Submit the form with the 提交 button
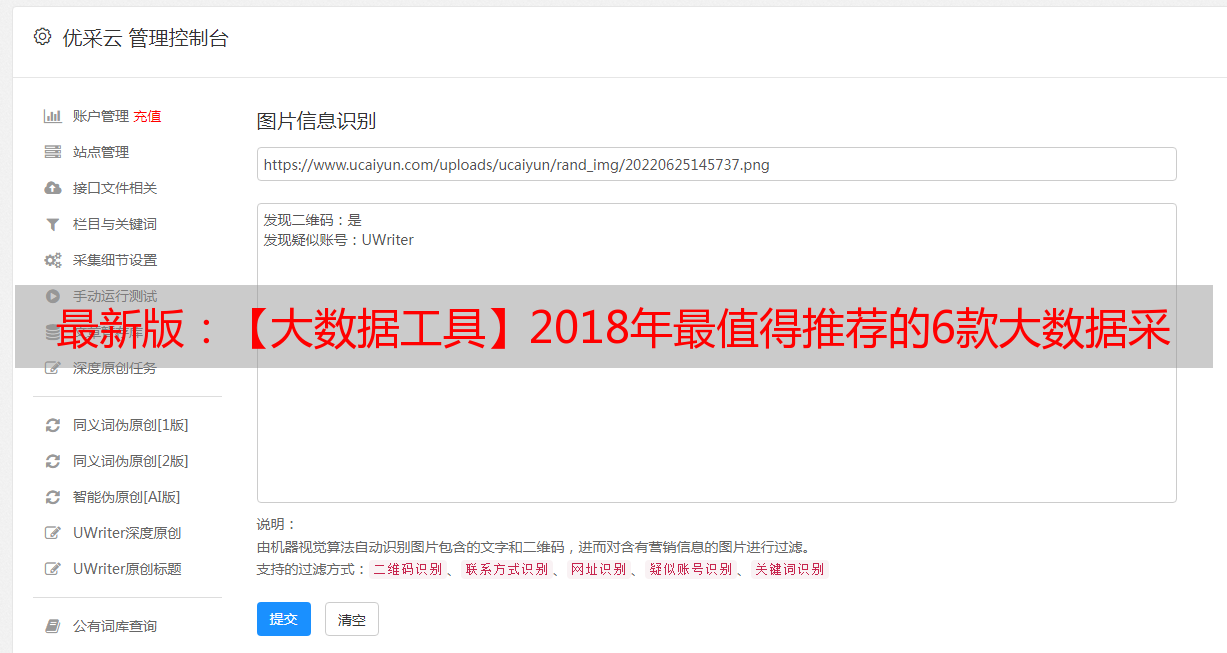Viewport: 1227px width, 653px height. (284, 619)
